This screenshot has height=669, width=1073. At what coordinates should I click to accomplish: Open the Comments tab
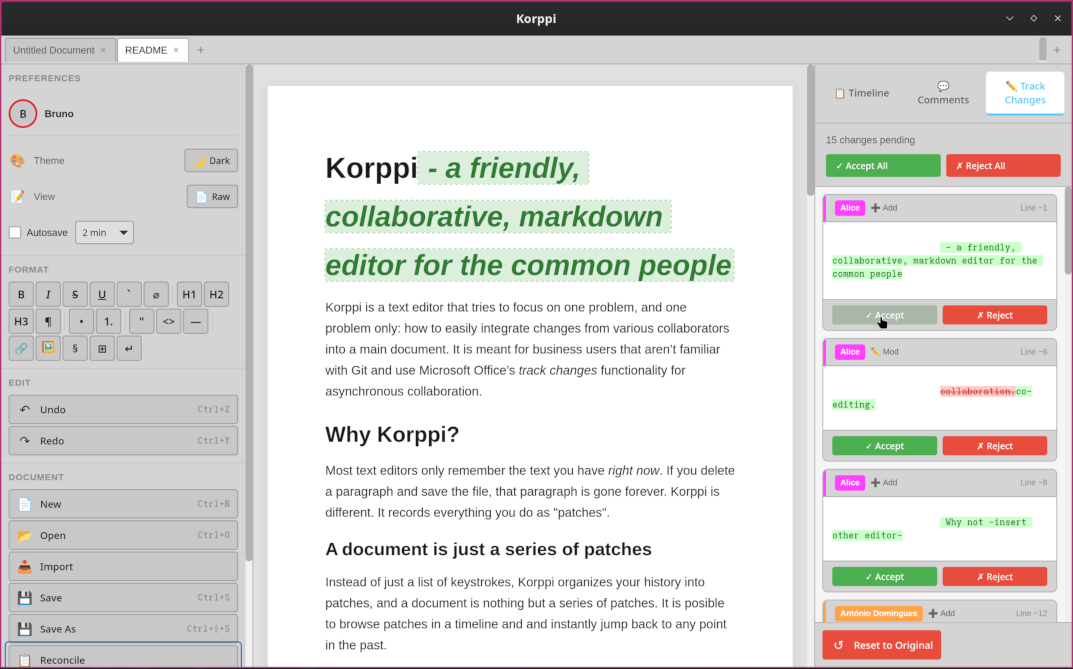click(943, 93)
